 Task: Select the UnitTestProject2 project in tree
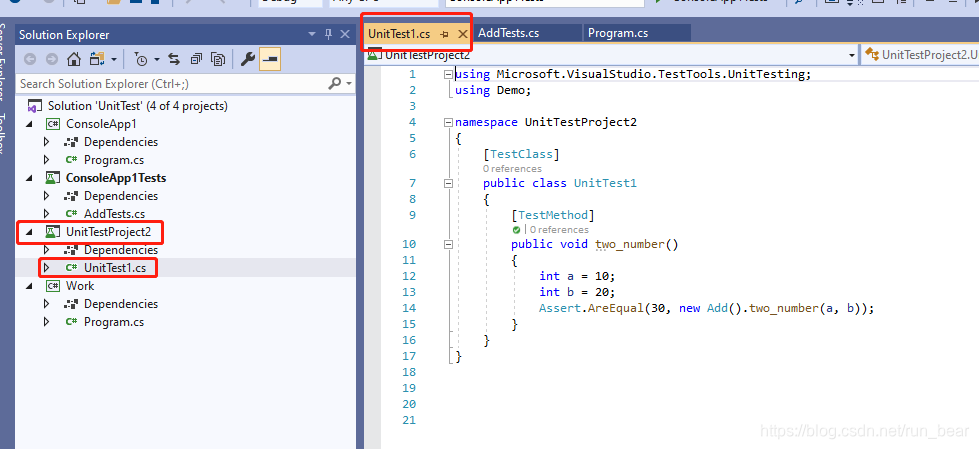[x=109, y=232]
